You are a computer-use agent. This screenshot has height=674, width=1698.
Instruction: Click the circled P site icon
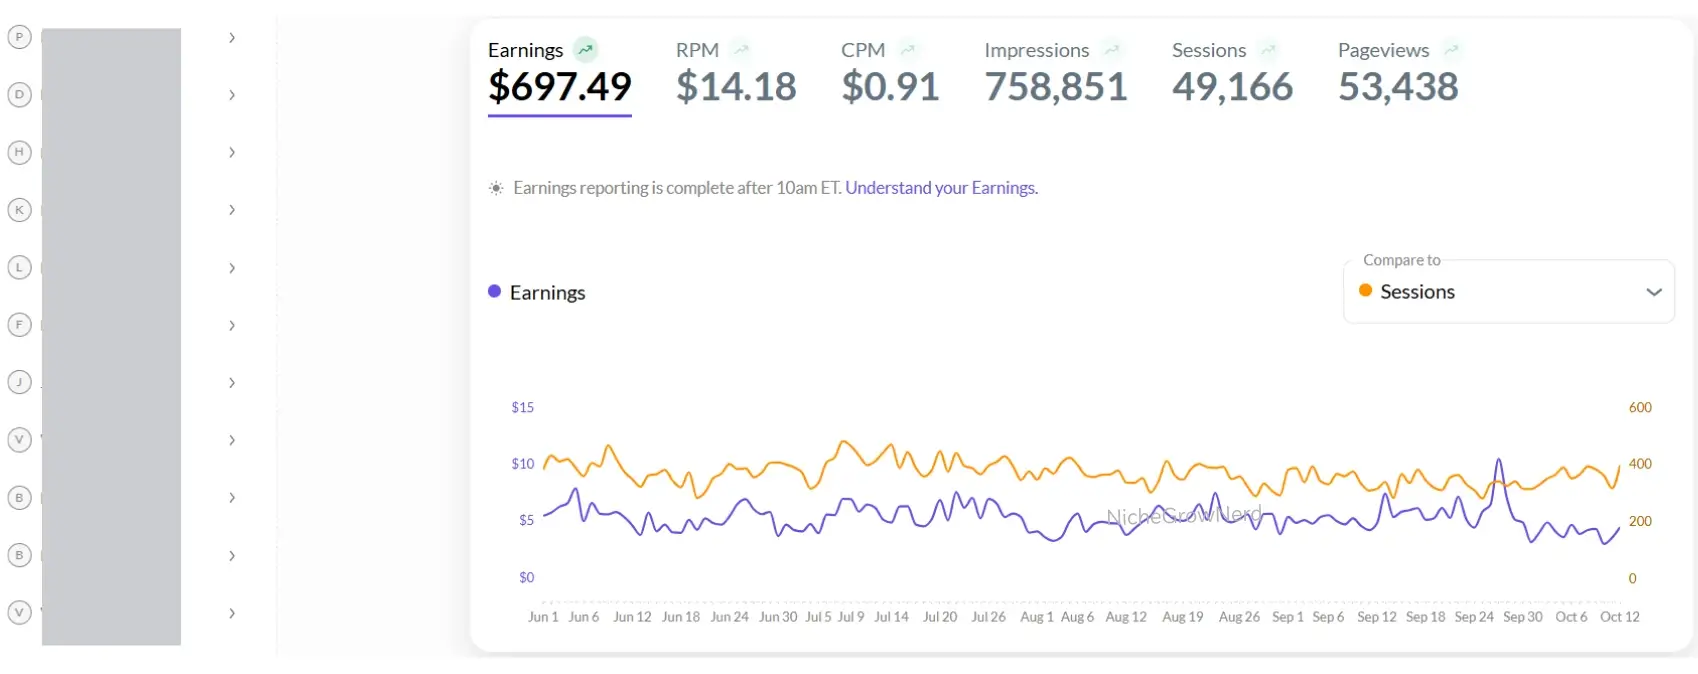pos(19,37)
